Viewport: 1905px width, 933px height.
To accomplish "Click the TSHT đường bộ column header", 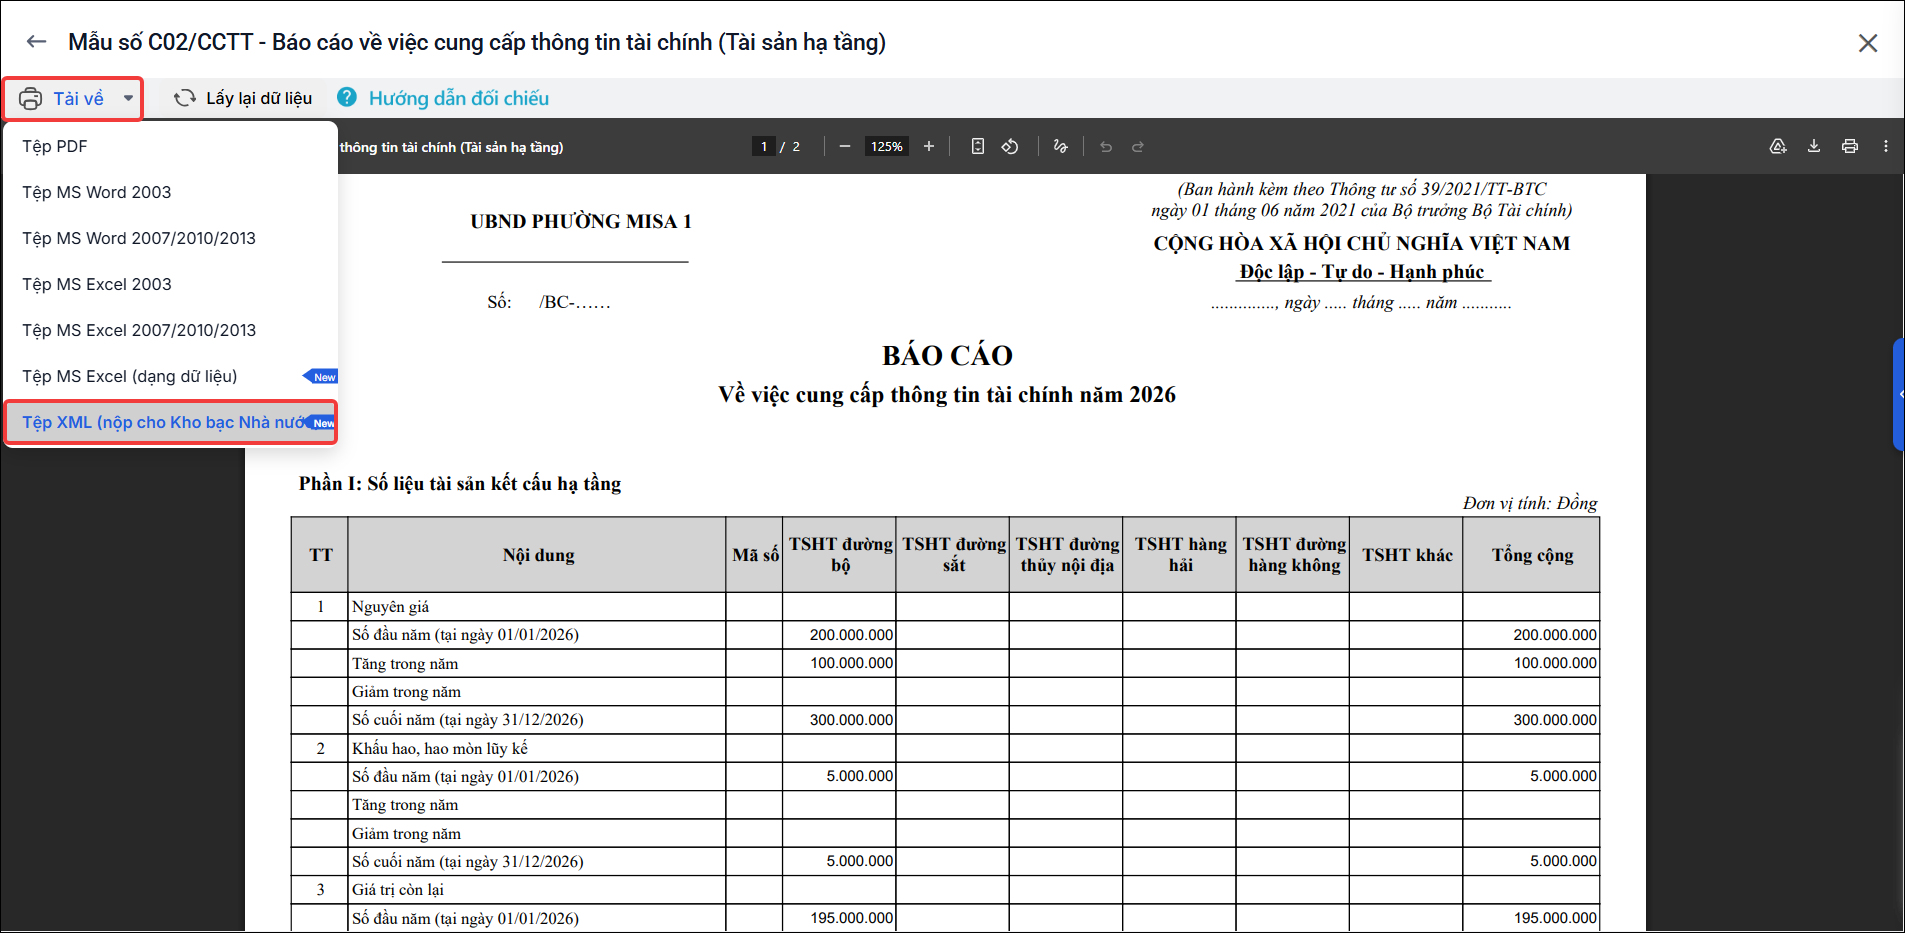I will point(840,555).
